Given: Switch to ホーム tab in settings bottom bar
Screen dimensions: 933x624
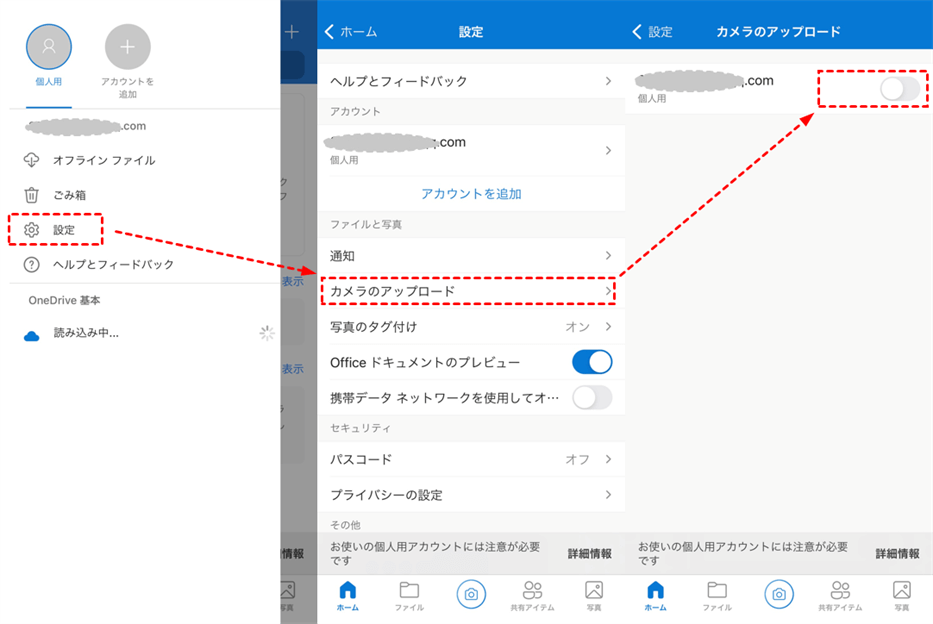Looking at the screenshot, I should click(347, 596).
